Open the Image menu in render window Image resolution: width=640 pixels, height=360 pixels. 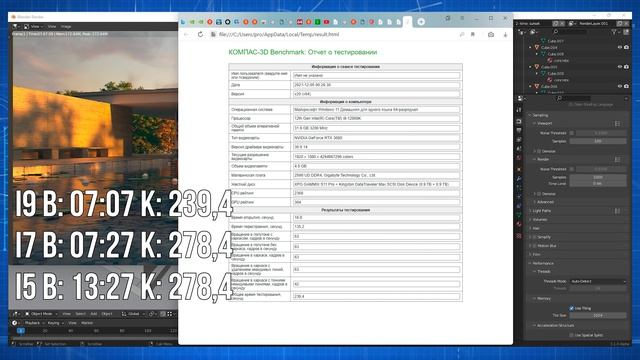coord(66,27)
